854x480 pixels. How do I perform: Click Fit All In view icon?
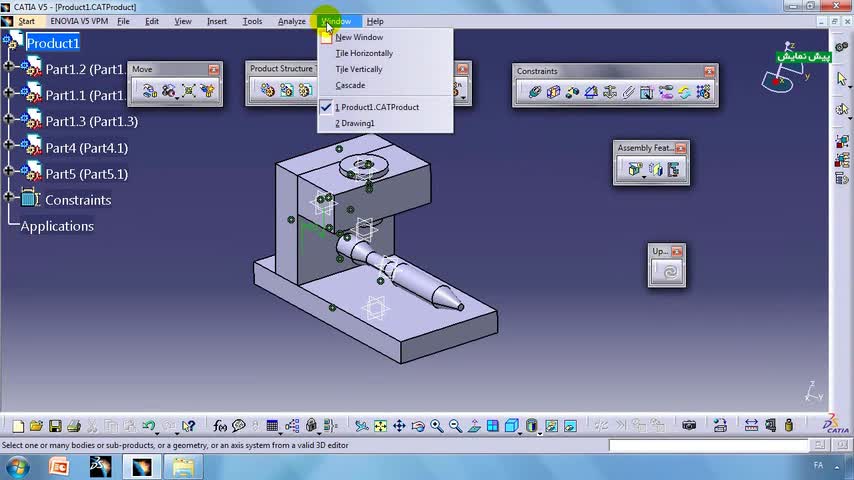click(380, 426)
